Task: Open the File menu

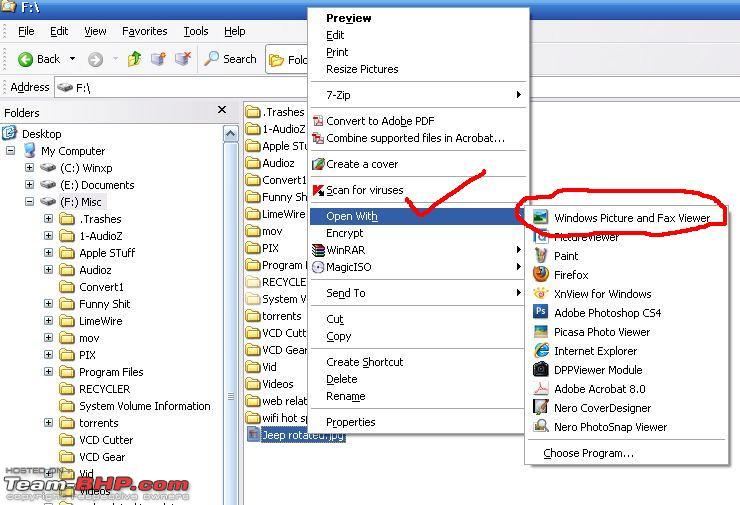Action: point(26,31)
